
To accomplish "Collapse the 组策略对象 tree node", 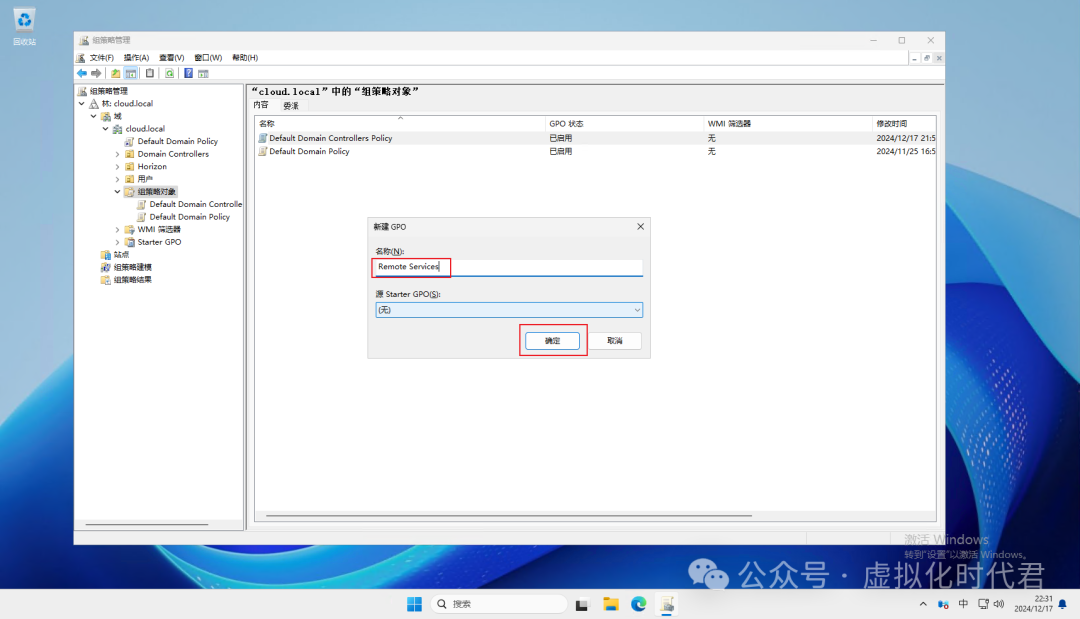I will pos(117,192).
